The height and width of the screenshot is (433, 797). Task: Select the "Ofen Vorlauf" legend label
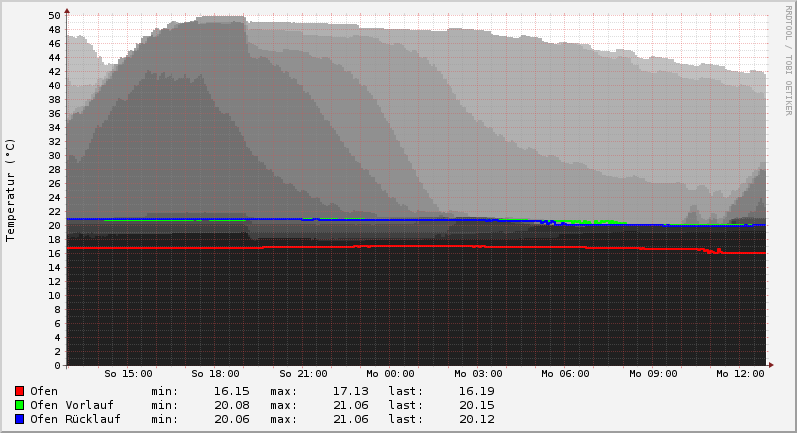(x=72, y=405)
